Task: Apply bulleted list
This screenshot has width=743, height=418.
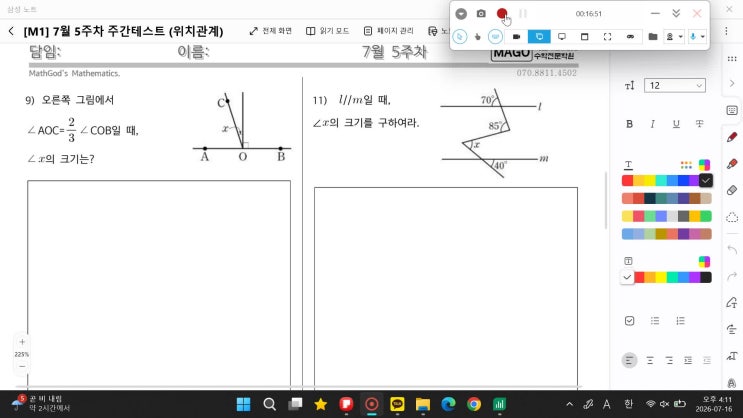Action: click(x=655, y=321)
